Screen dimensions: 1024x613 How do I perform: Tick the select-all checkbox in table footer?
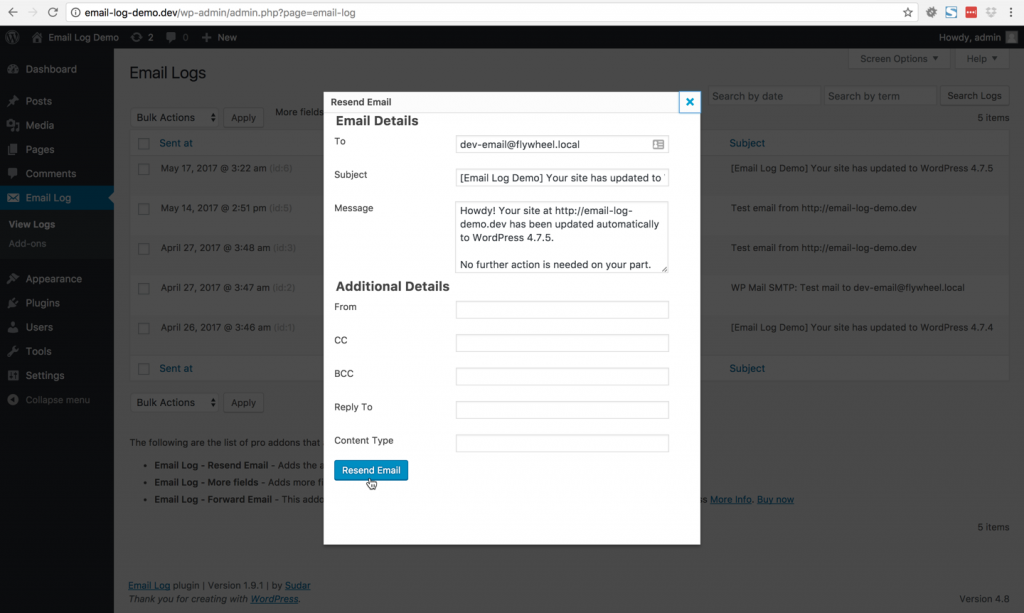tap(144, 369)
